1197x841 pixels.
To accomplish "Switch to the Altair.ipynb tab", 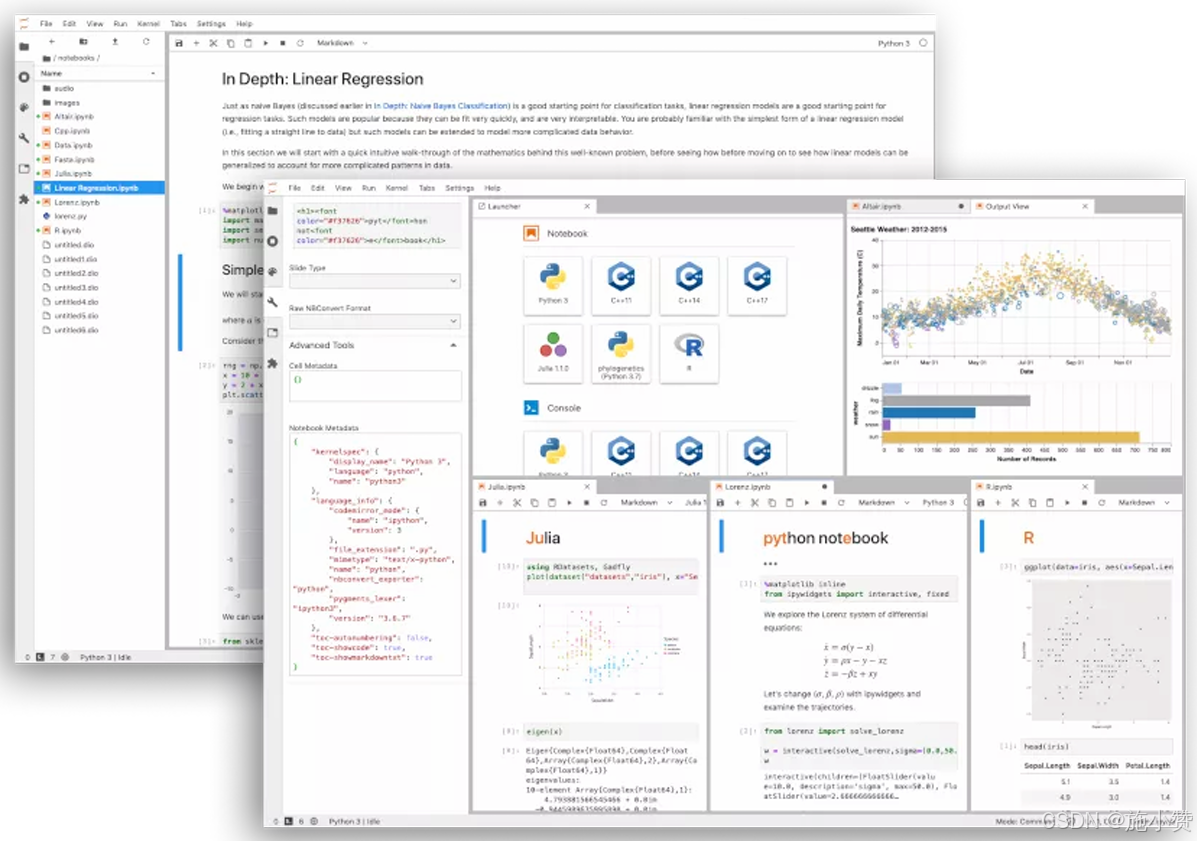I will [x=908, y=207].
